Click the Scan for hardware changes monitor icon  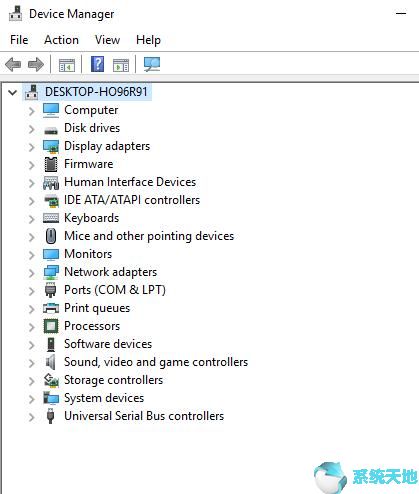[152, 64]
